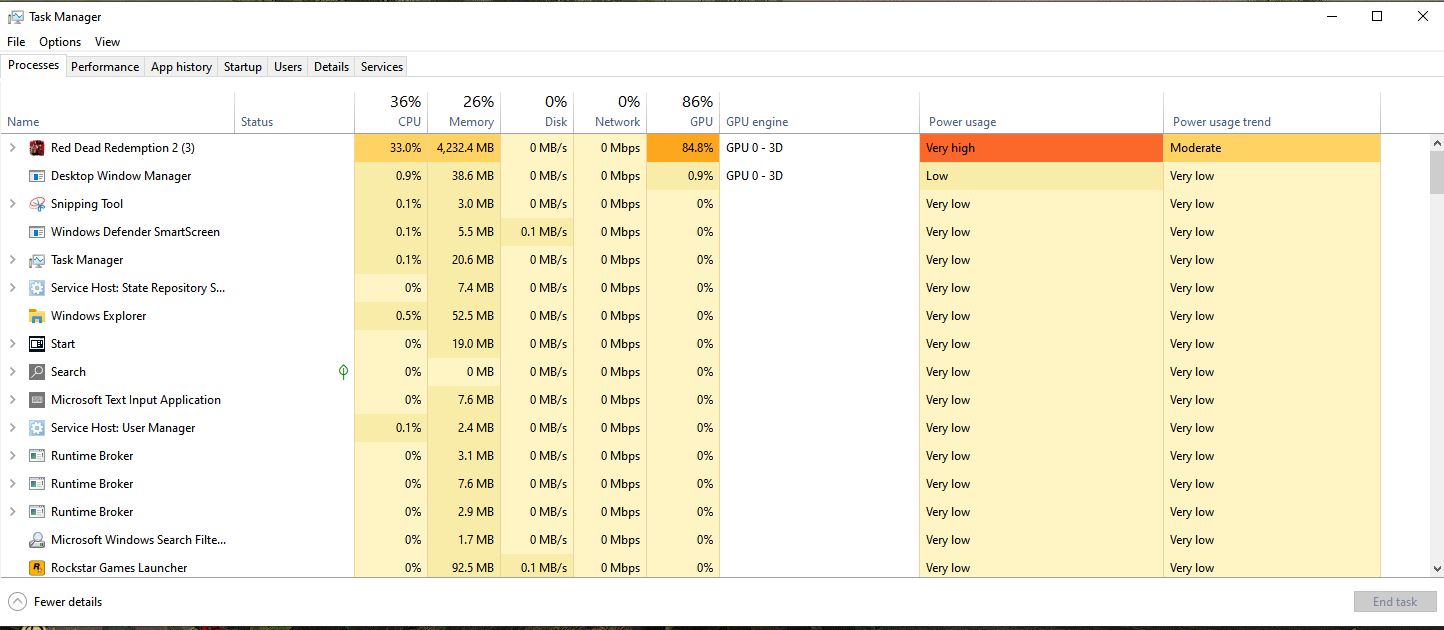Click the Snipping Tool scissors icon
Image resolution: width=1444 pixels, height=630 pixels.
37,204
